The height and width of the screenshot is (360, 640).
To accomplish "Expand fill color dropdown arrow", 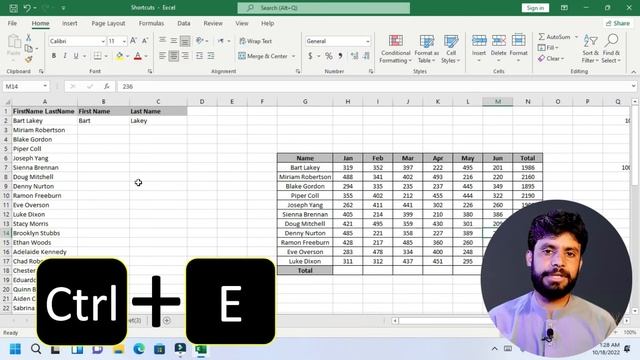I will [128, 56].
